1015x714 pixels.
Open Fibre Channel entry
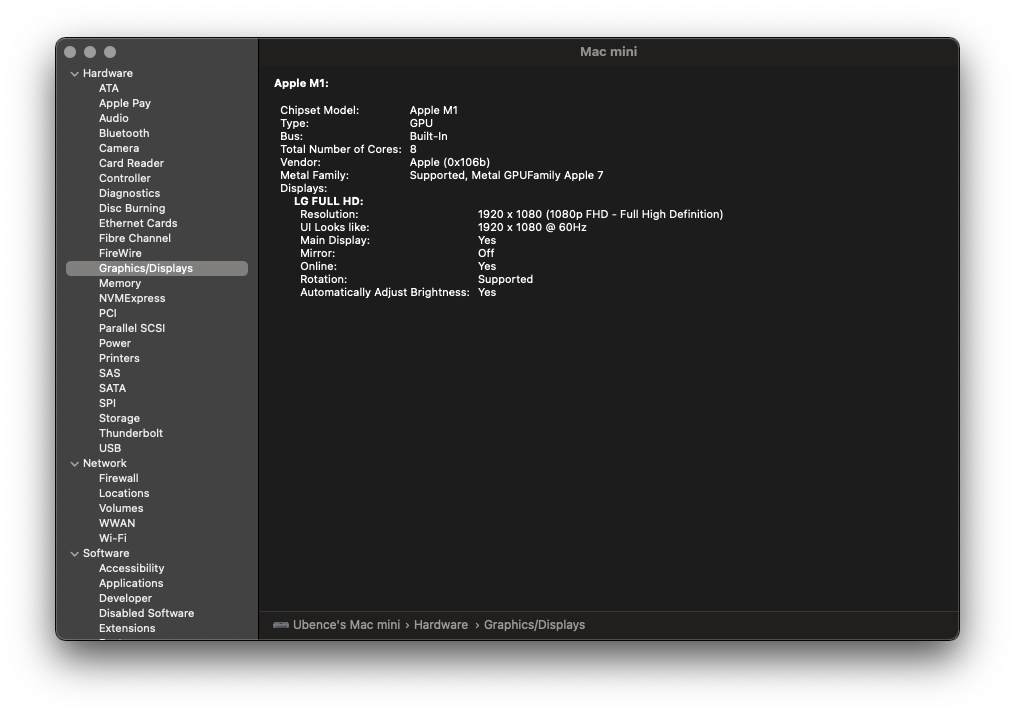[x=135, y=238]
